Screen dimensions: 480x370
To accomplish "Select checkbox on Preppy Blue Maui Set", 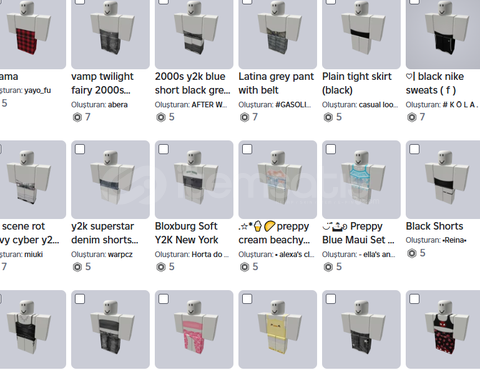I will 331,149.
